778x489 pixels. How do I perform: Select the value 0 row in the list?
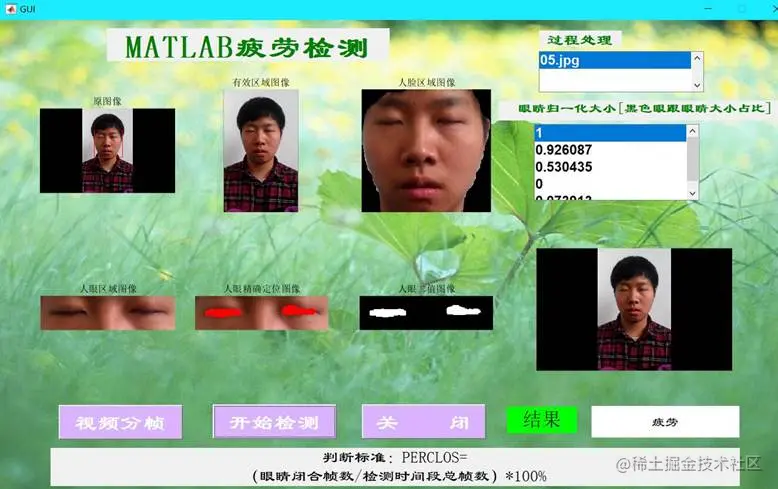click(x=610, y=184)
